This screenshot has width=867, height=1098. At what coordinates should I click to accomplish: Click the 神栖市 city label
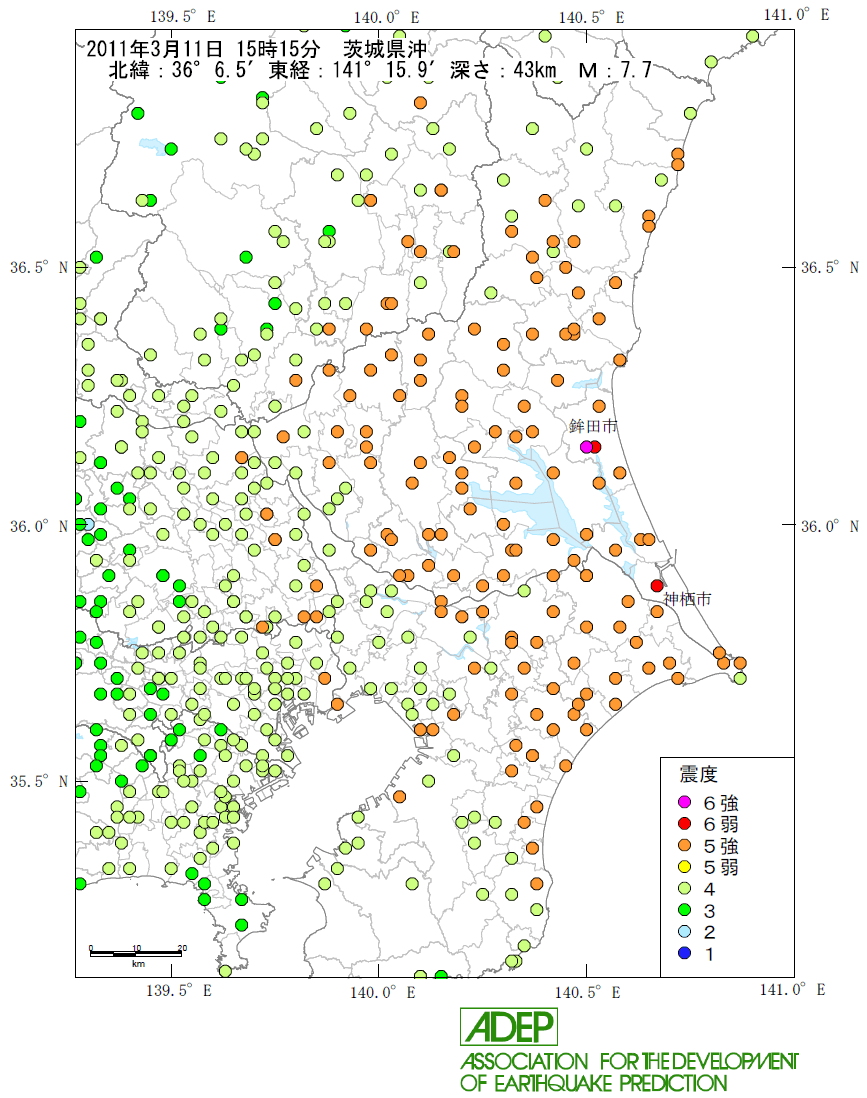pos(688,599)
